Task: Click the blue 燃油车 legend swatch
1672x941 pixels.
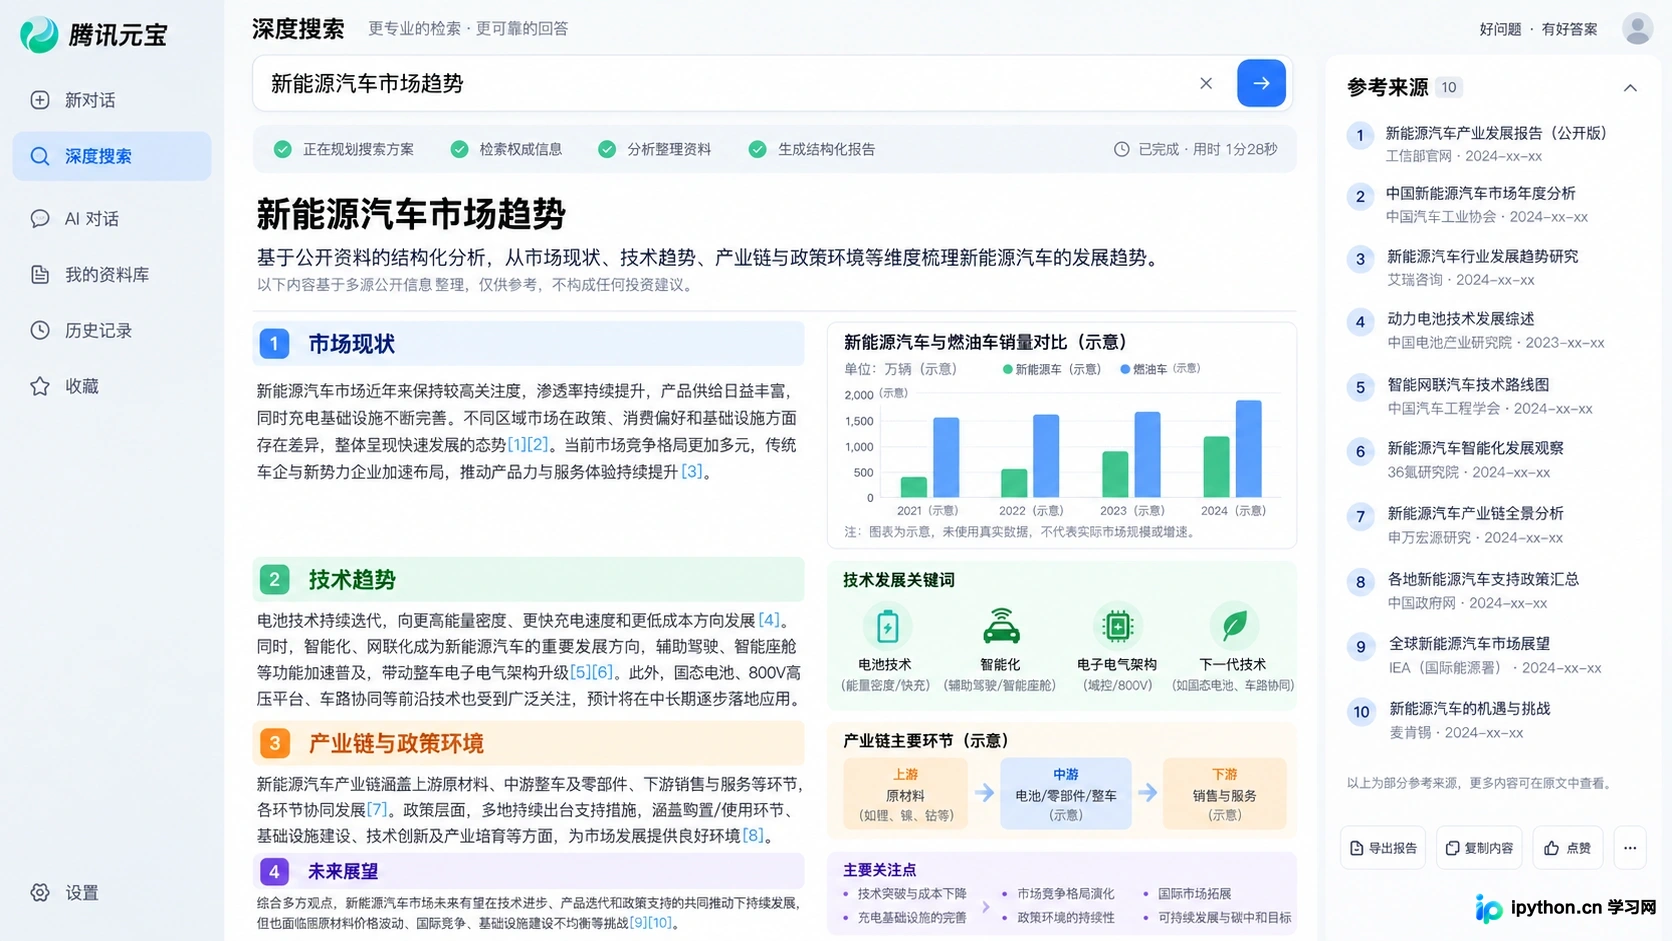Action: [x=1125, y=369]
